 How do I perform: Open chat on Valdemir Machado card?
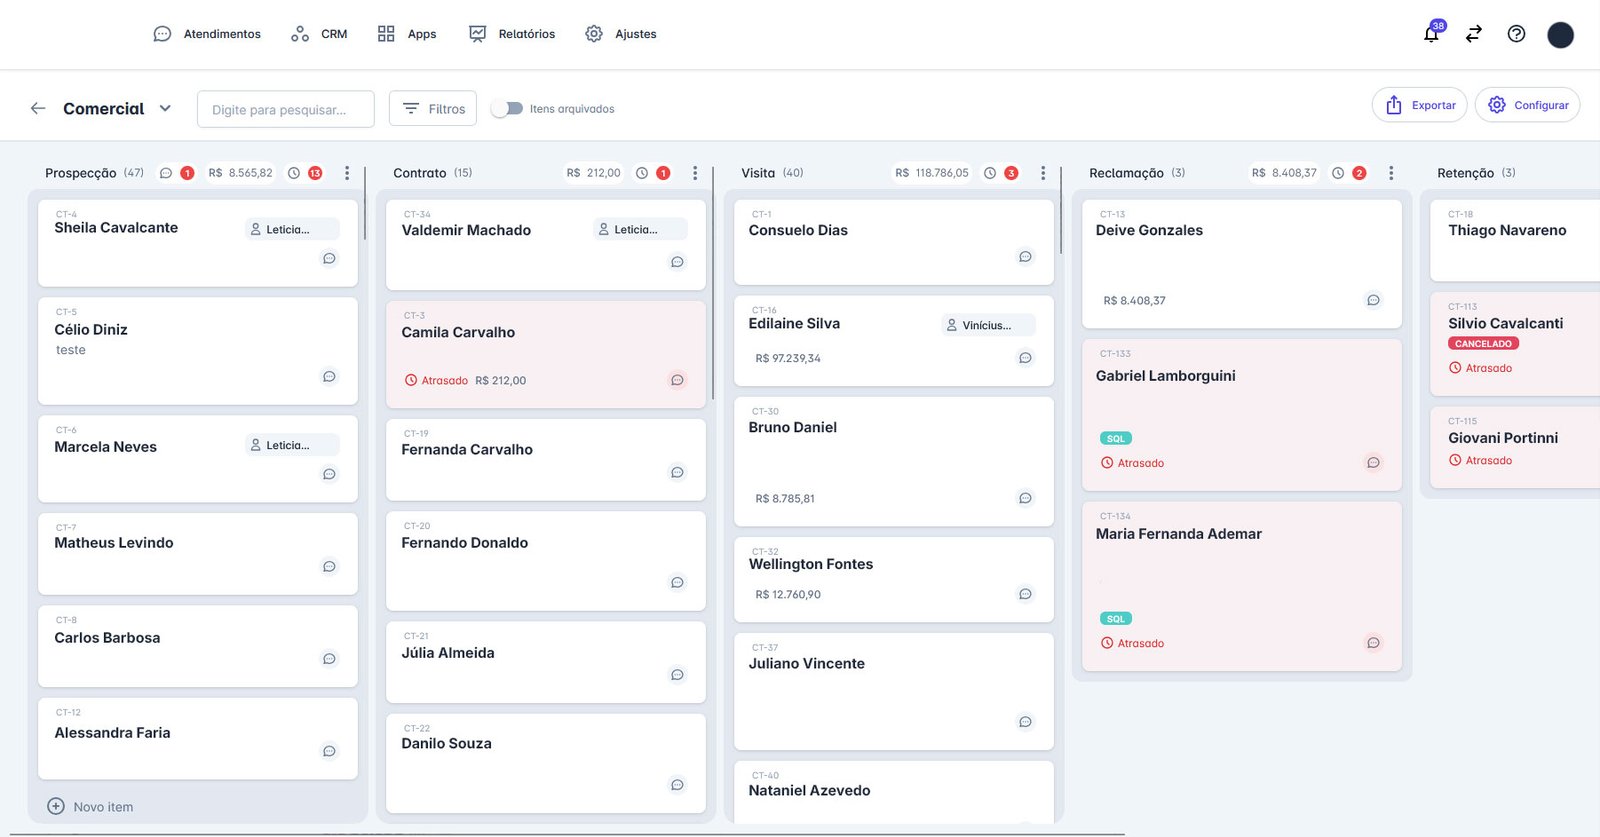click(x=677, y=262)
